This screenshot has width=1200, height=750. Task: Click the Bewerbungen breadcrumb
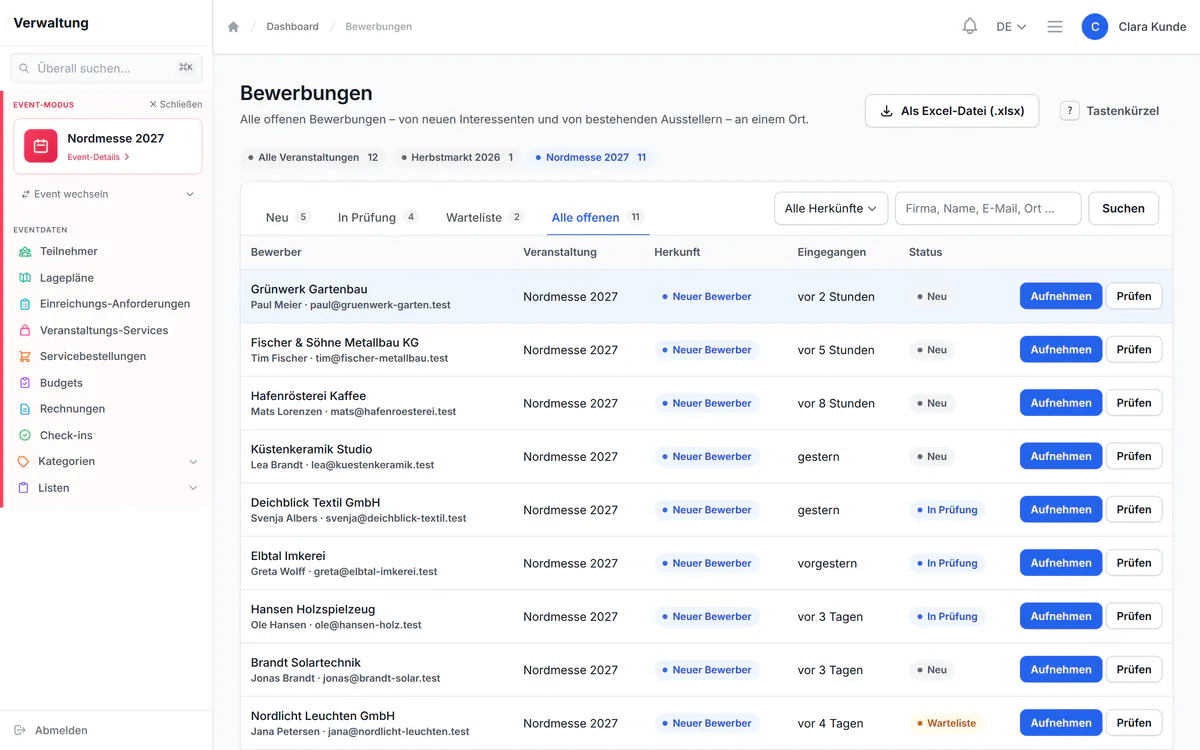pos(378,27)
